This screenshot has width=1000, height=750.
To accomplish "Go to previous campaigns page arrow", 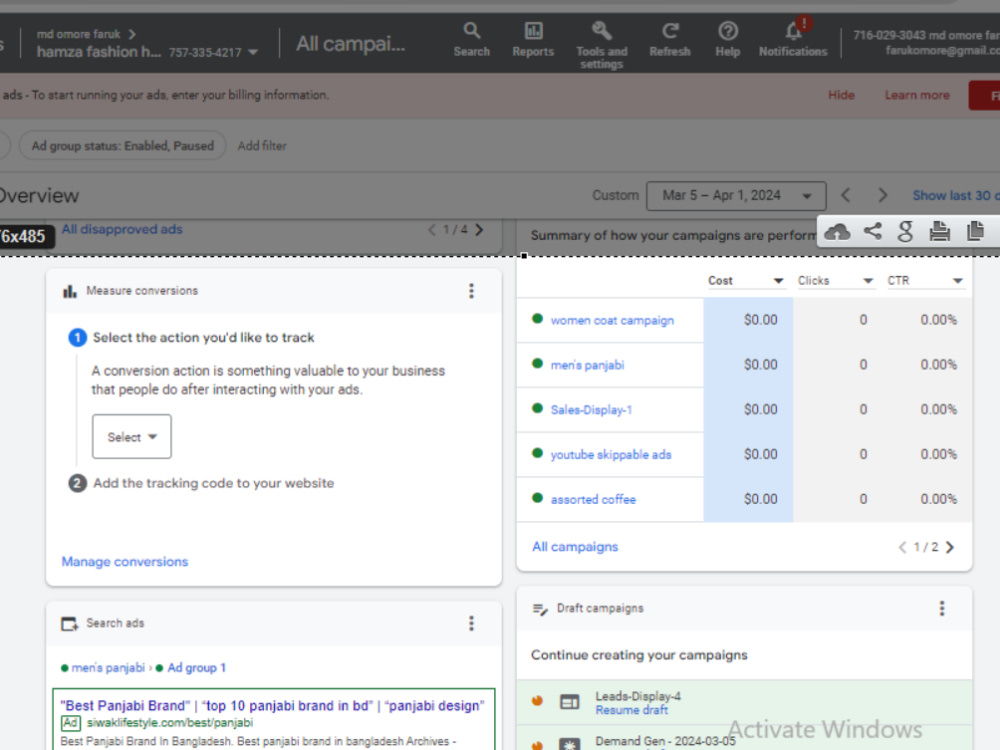I will (902, 547).
